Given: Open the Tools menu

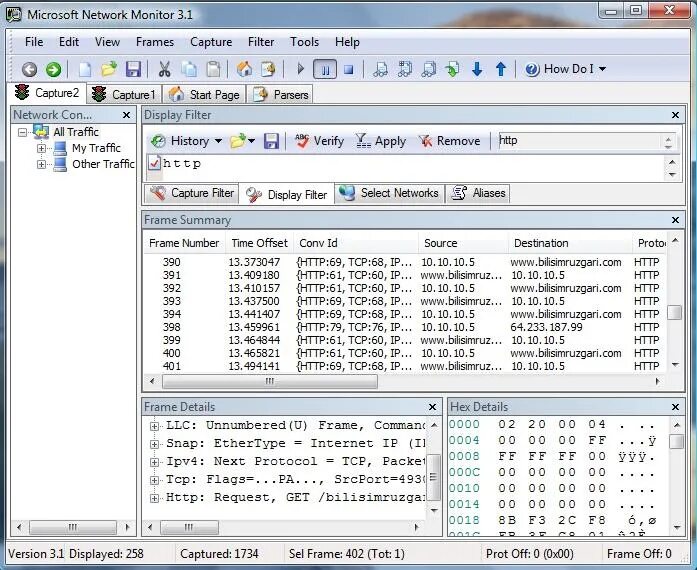Looking at the screenshot, I should pos(304,42).
